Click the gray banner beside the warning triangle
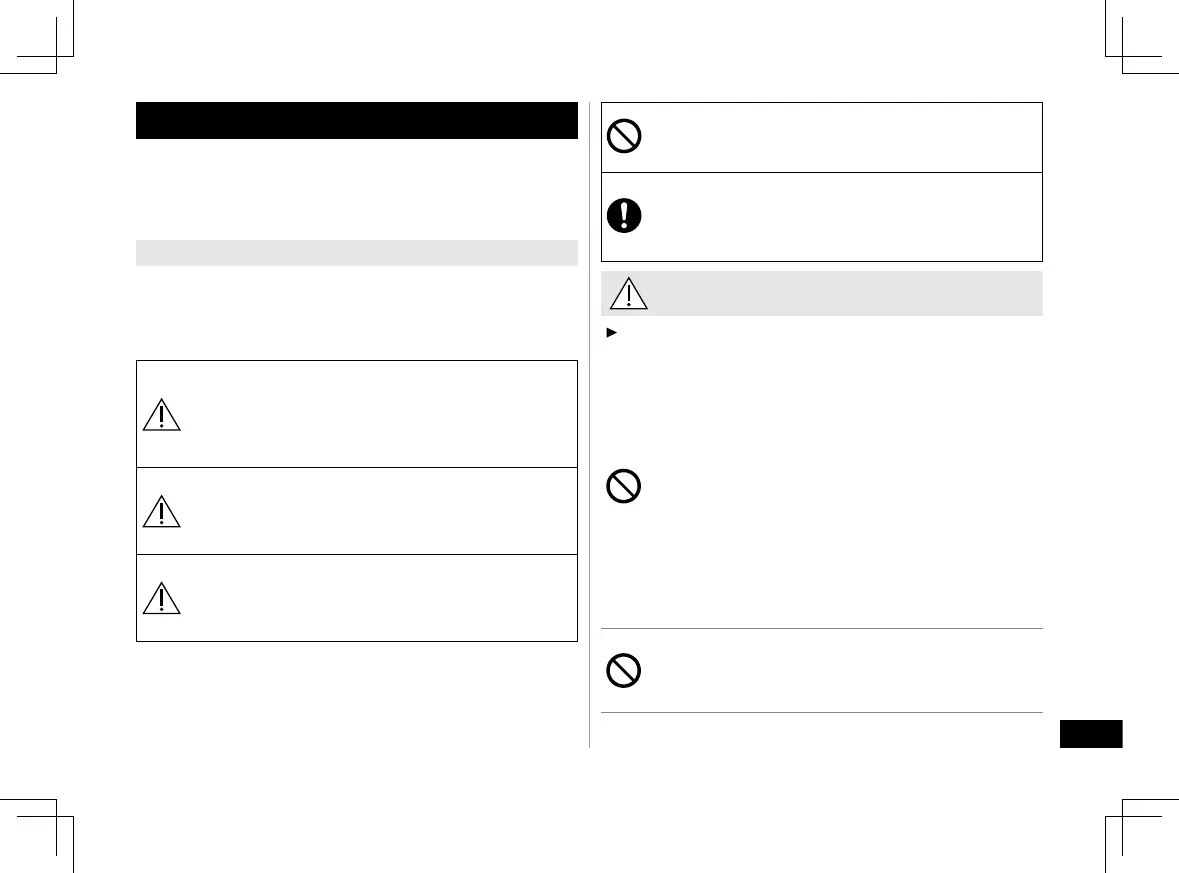This screenshot has width=1179, height=873. [840, 294]
